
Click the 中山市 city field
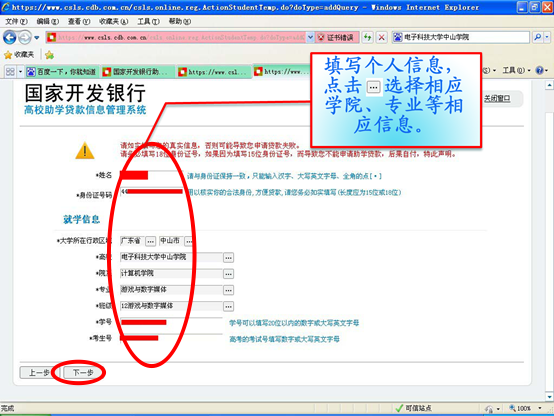coord(171,241)
